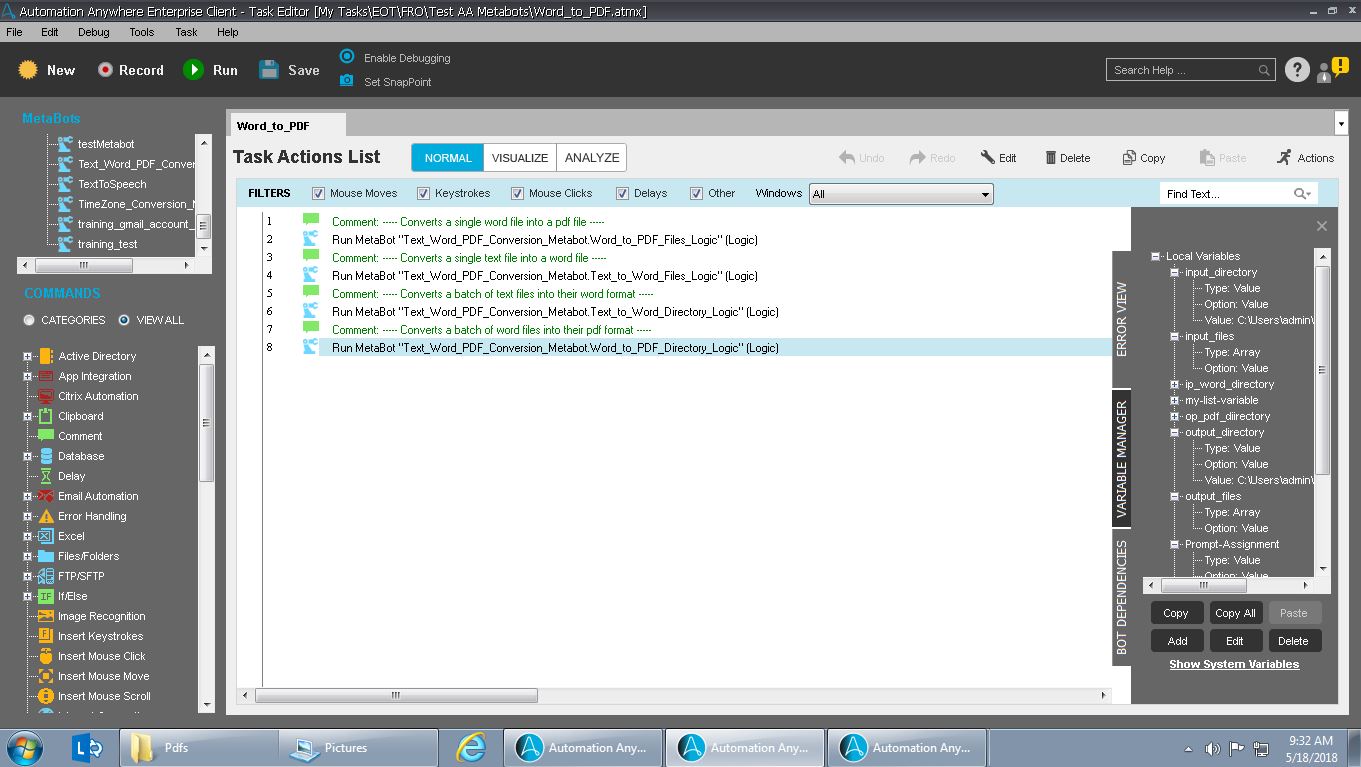1361x767 pixels.
Task: Toggle the Keystrokes filter checkbox
Action: click(x=423, y=193)
